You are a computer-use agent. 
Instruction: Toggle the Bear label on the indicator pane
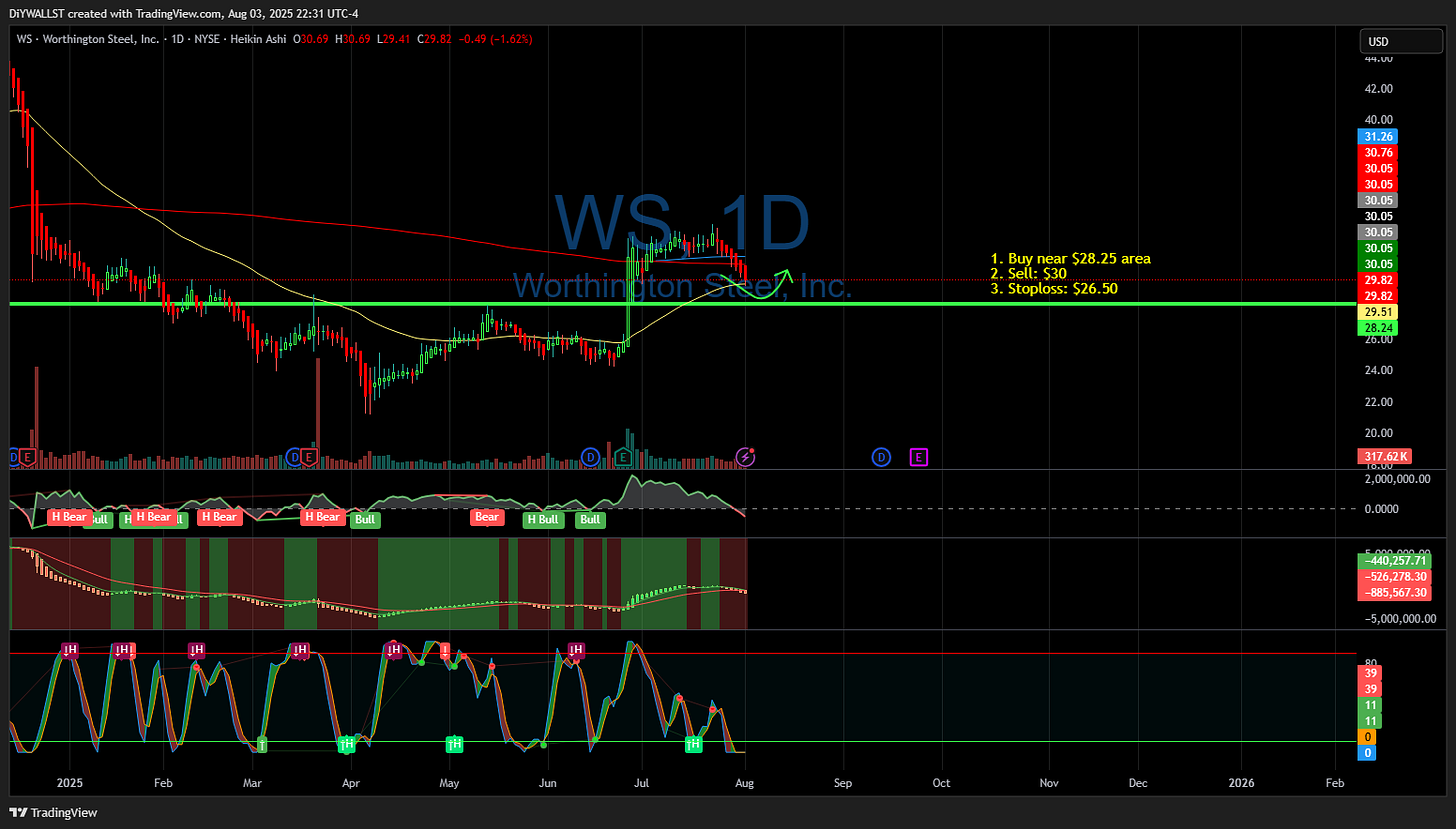pos(486,517)
